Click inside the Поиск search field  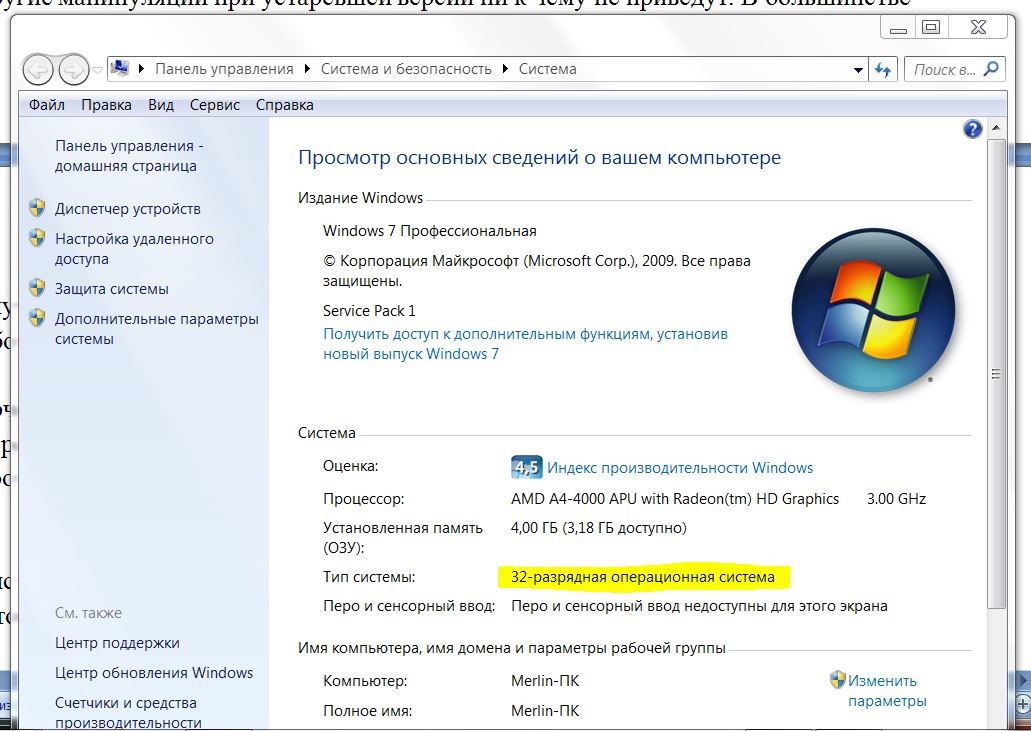pos(942,70)
